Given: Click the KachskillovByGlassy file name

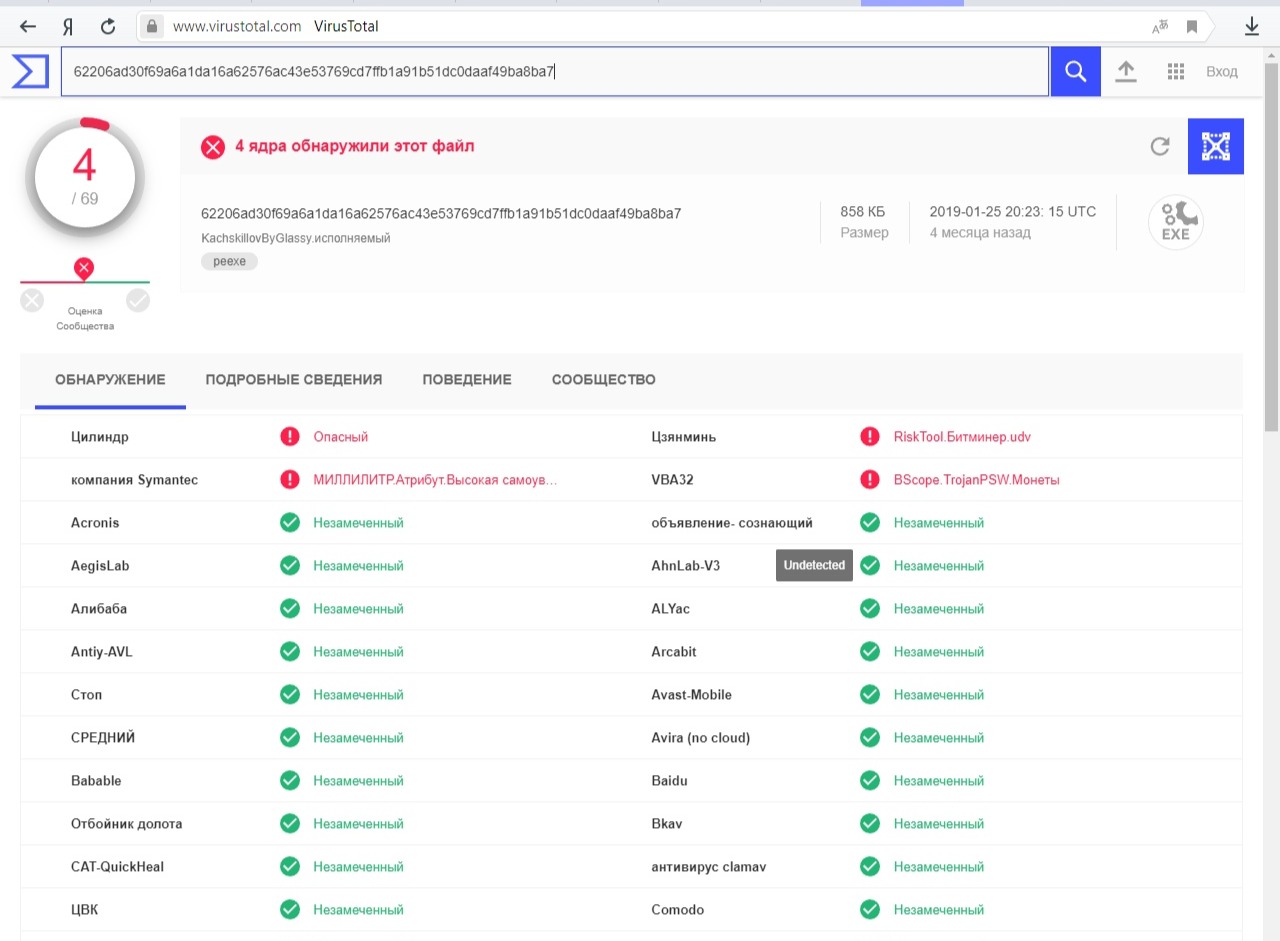Looking at the screenshot, I should (296, 238).
